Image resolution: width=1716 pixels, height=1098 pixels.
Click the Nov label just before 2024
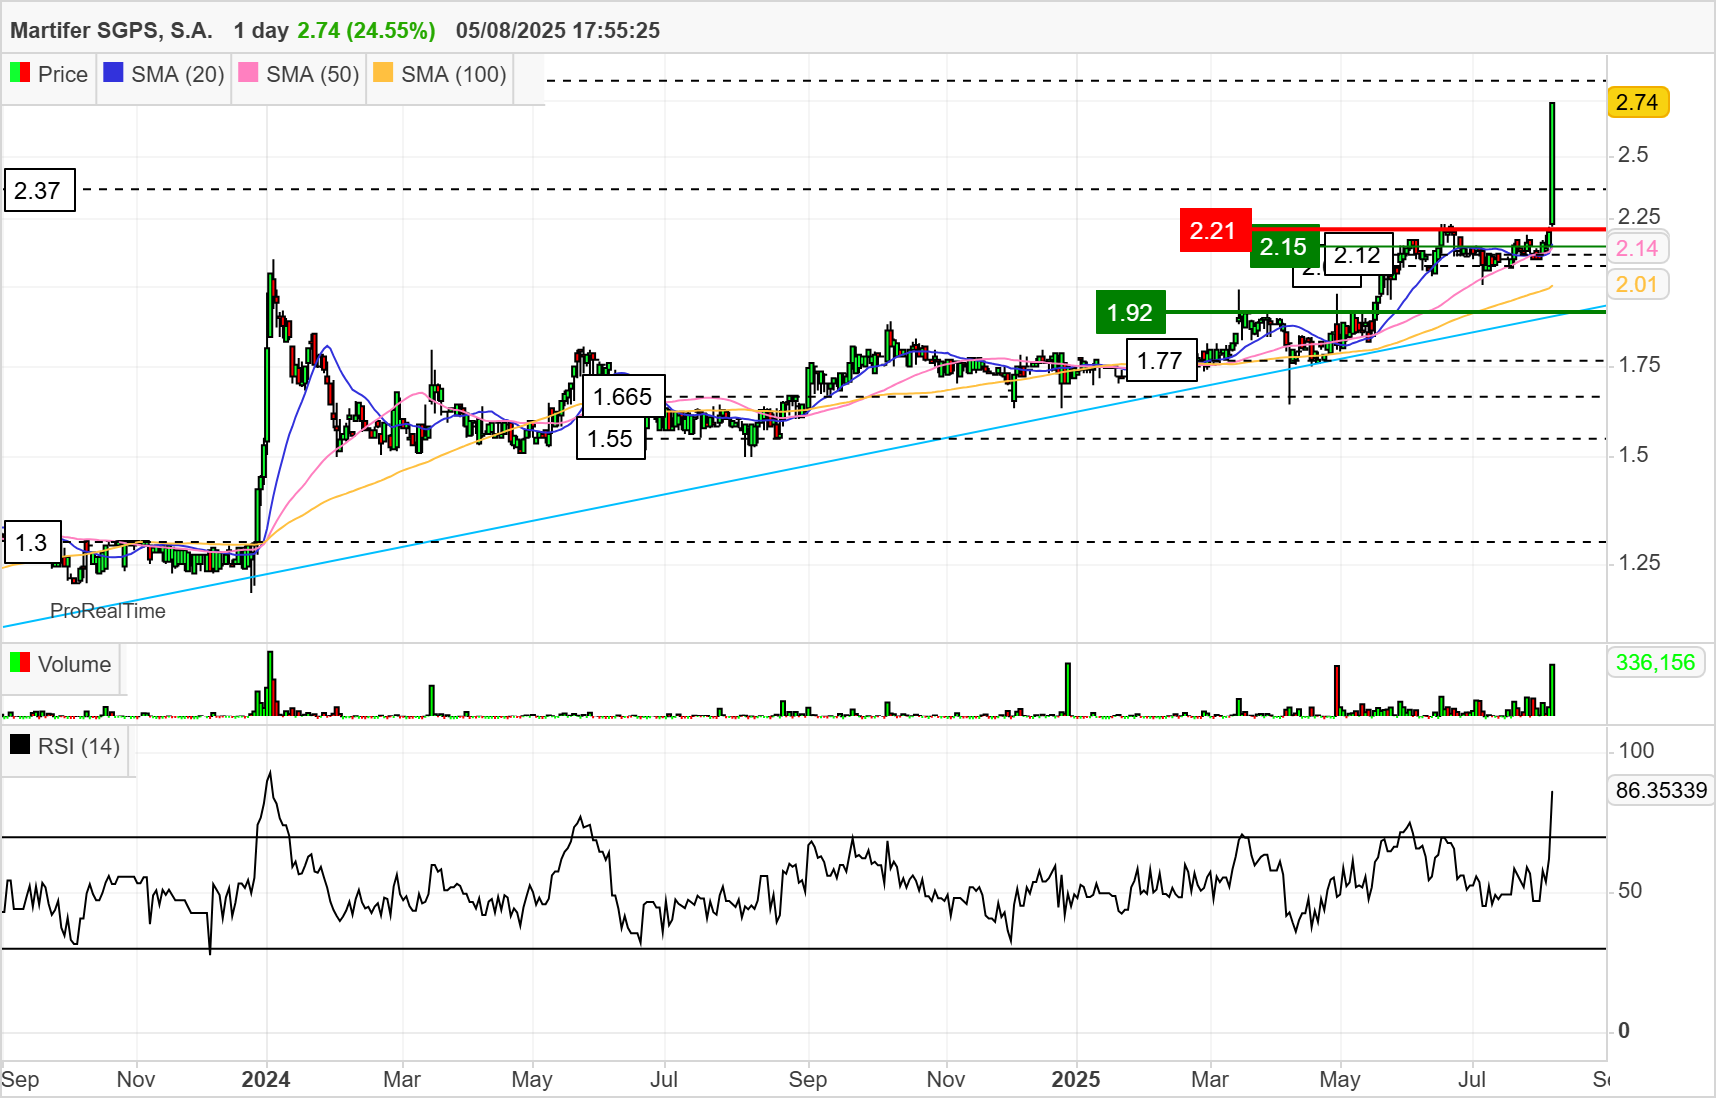click(136, 1079)
